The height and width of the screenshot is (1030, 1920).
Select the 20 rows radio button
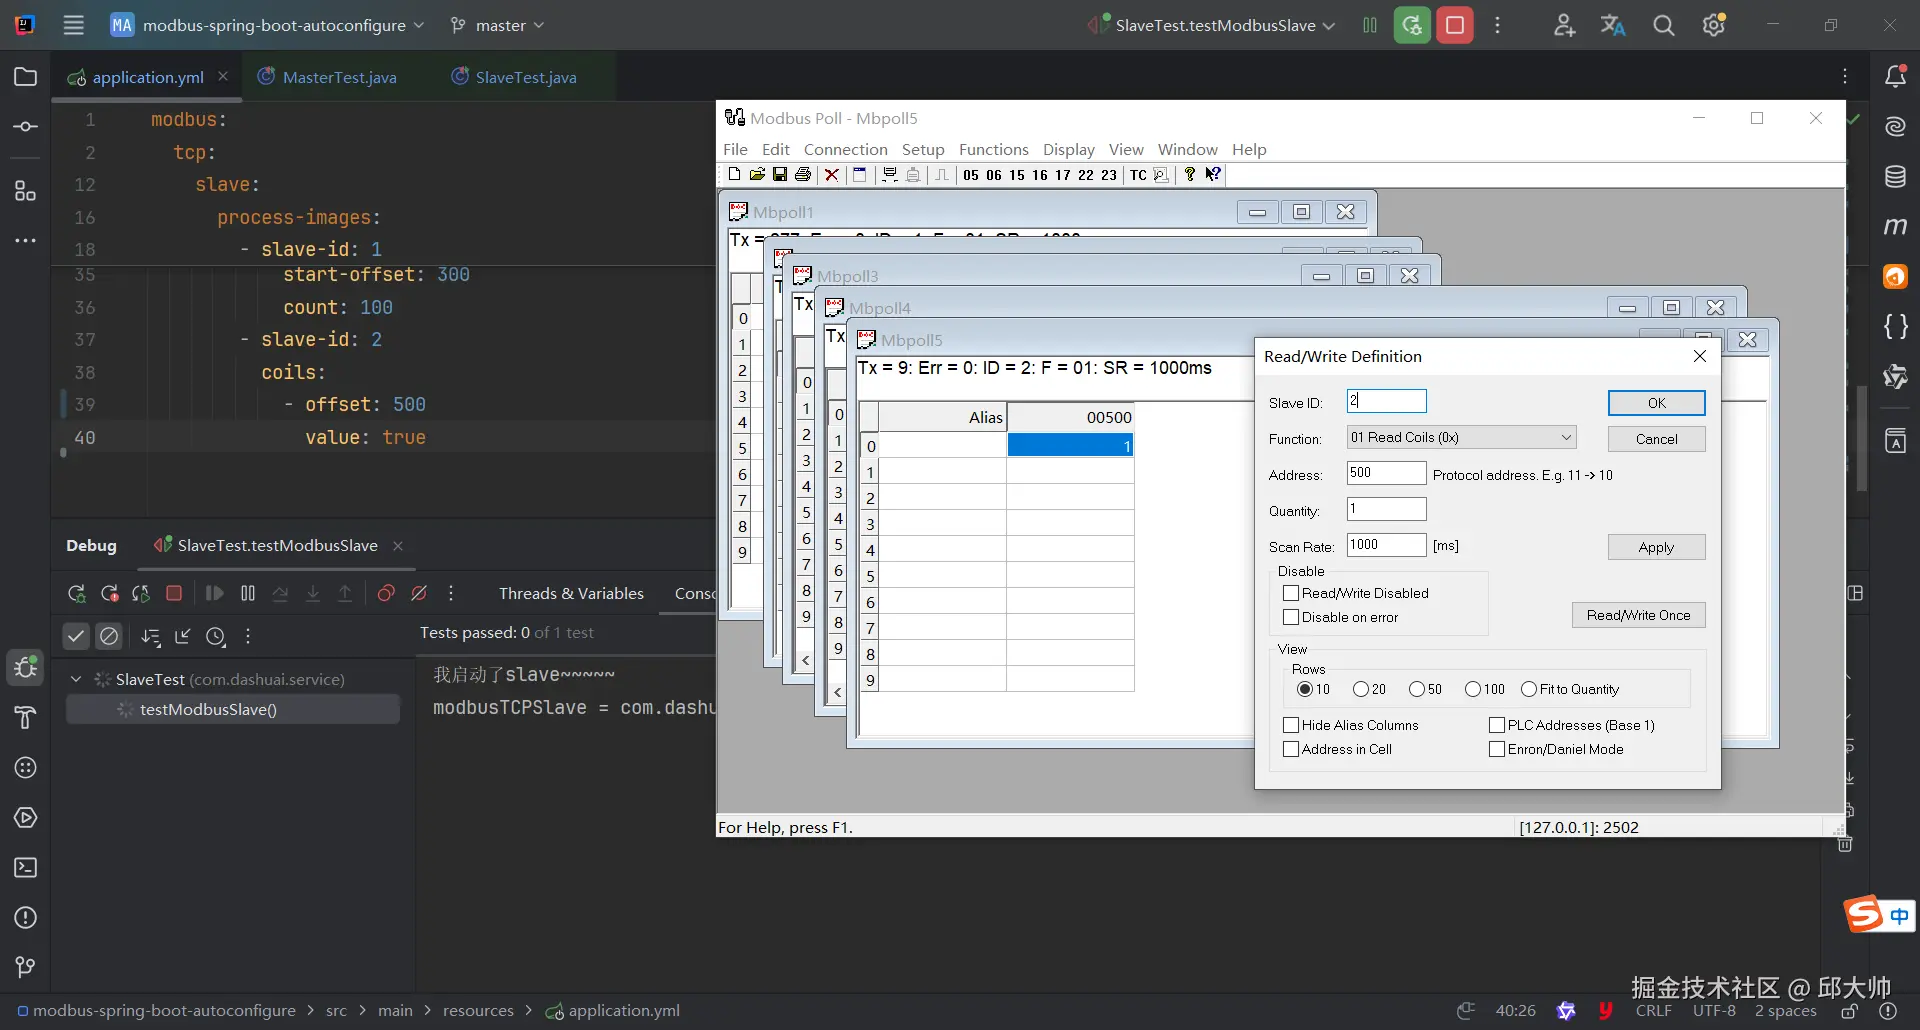coord(1360,690)
